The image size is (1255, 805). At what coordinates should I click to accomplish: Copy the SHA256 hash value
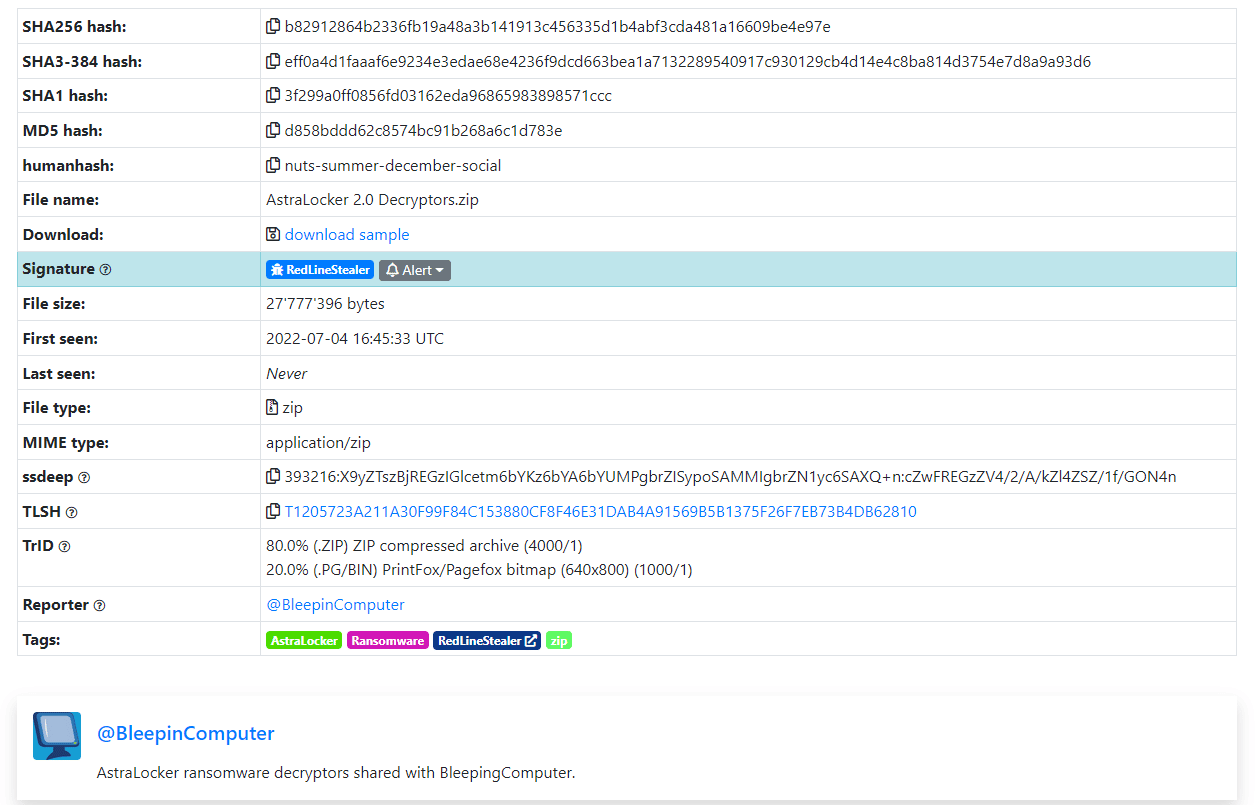(x=273, y=27)
